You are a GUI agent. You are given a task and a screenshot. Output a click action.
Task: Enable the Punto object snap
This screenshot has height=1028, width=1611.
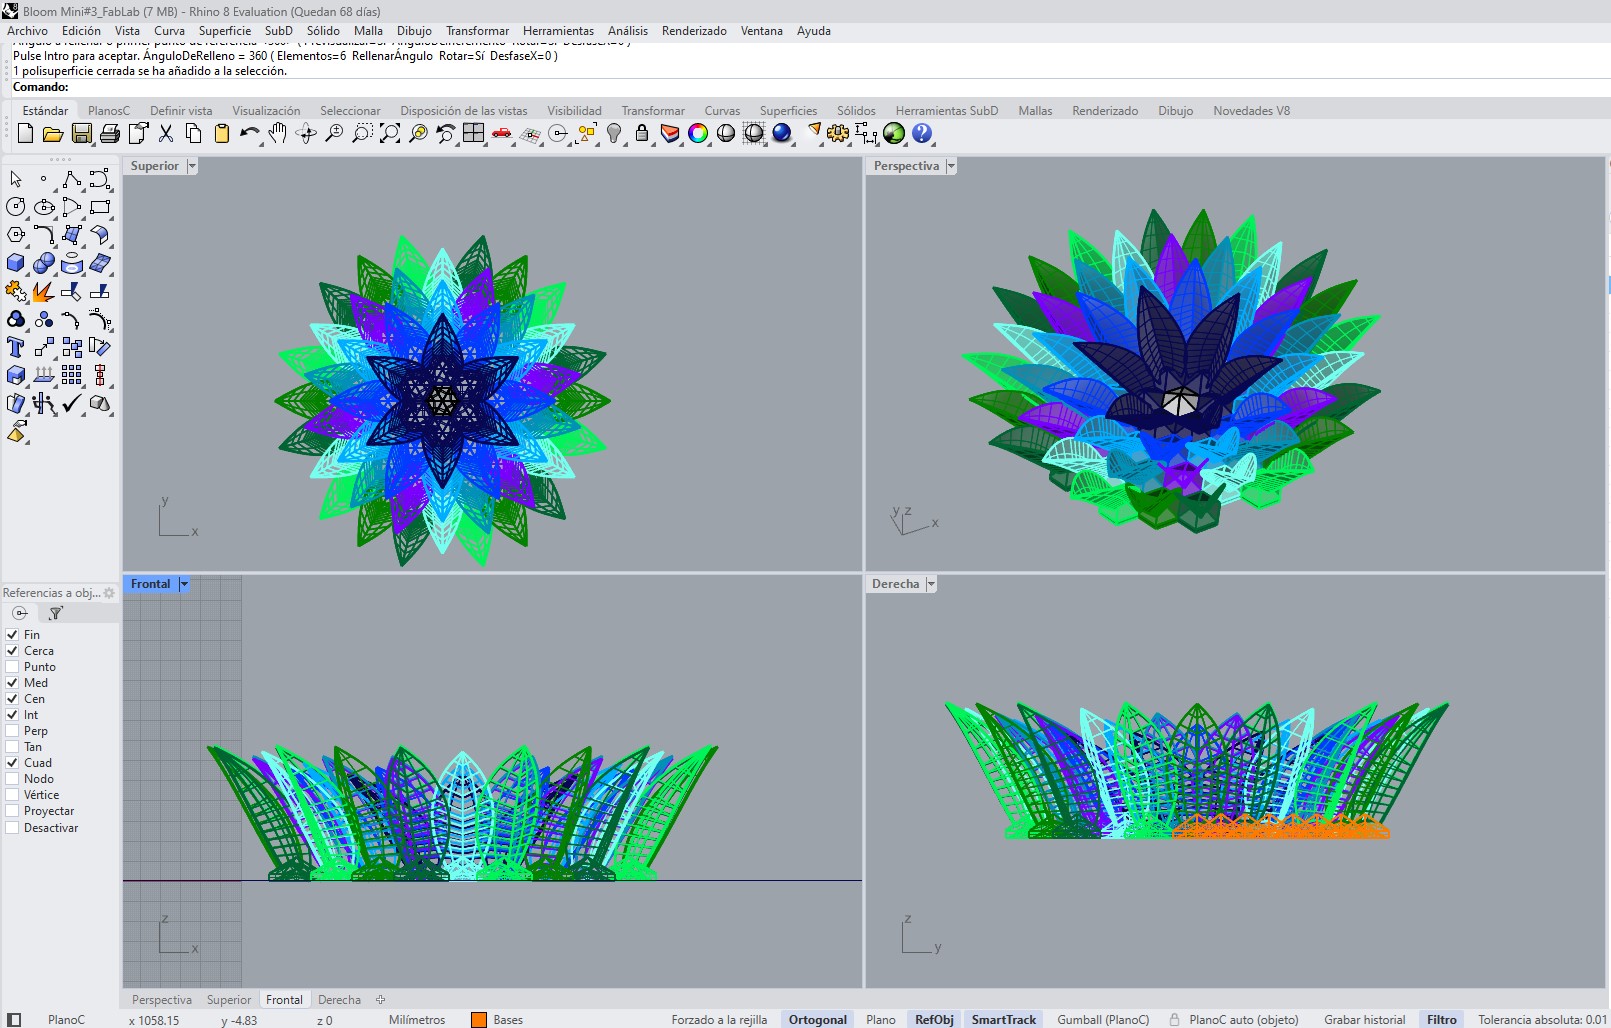point(11,666)
